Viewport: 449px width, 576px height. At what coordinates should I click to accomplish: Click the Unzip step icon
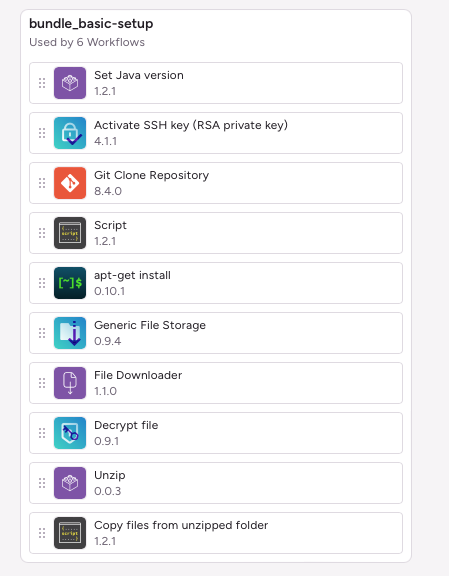tap(70, 483)
